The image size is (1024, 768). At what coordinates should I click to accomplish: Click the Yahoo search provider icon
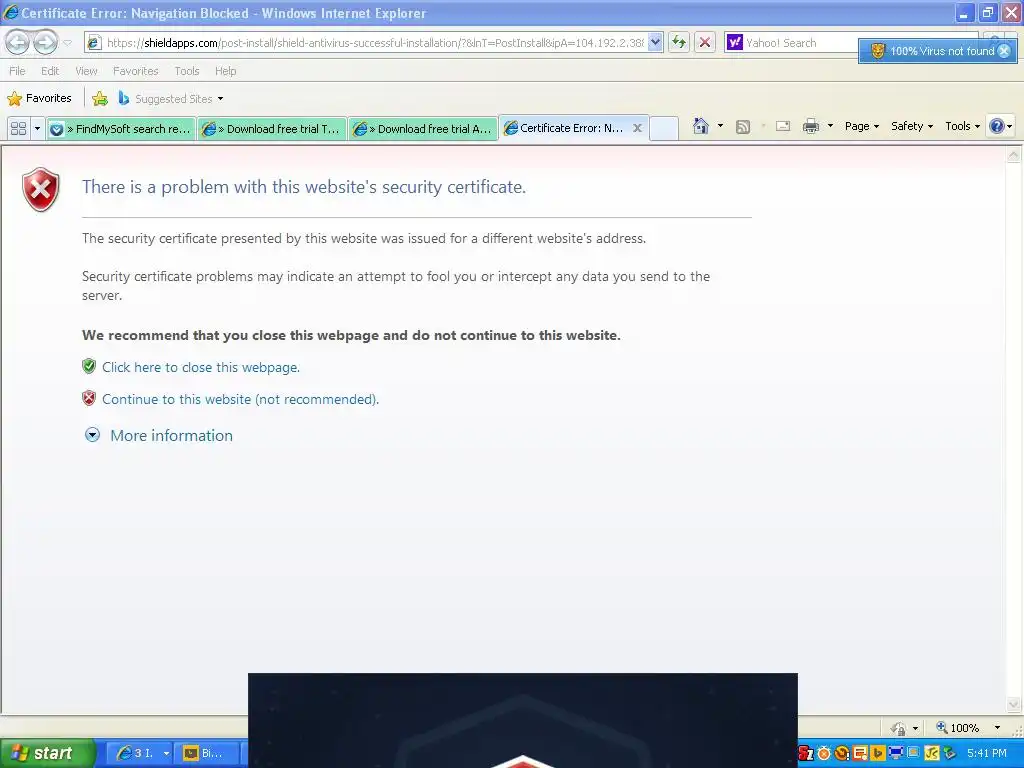pos(735,43)
